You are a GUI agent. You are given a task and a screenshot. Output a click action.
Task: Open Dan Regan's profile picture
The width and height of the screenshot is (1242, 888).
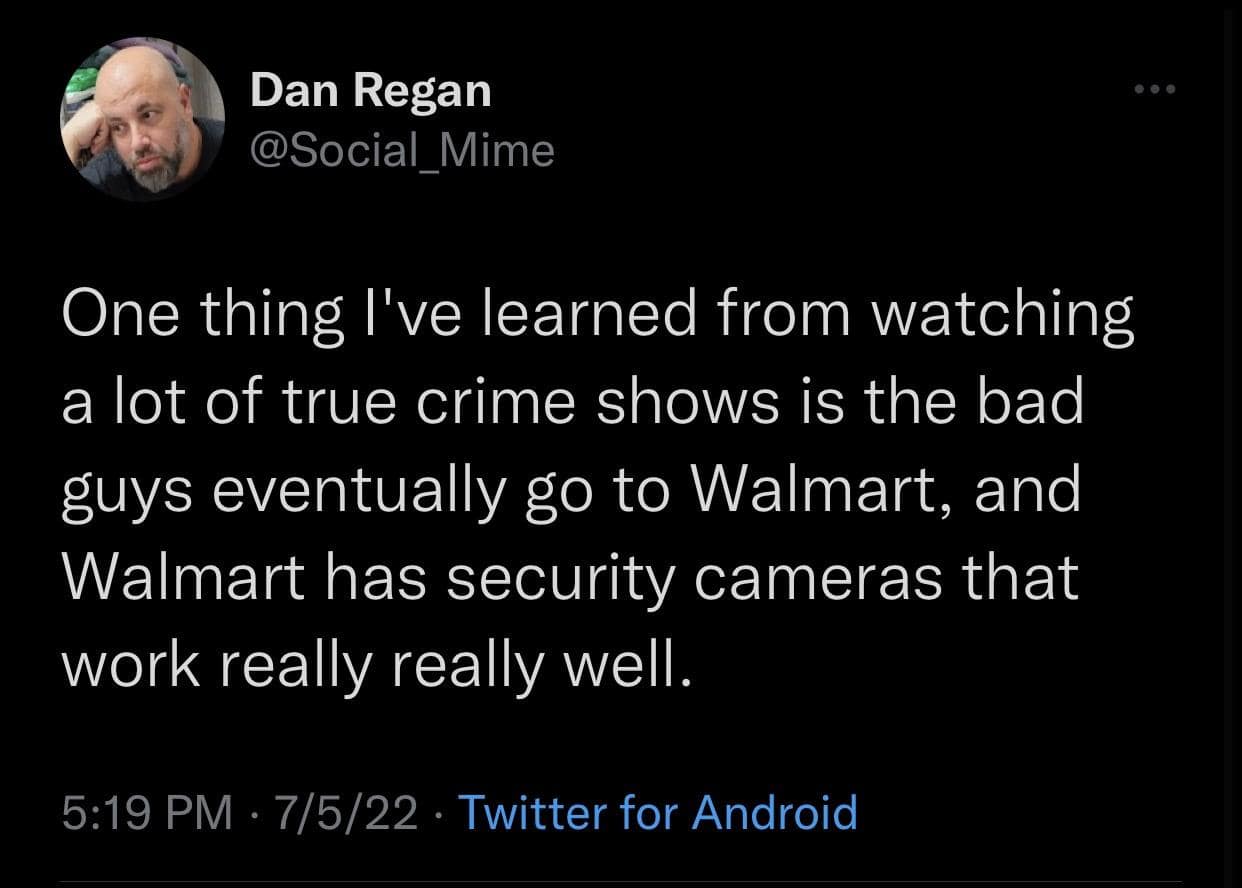pos(143,118)
